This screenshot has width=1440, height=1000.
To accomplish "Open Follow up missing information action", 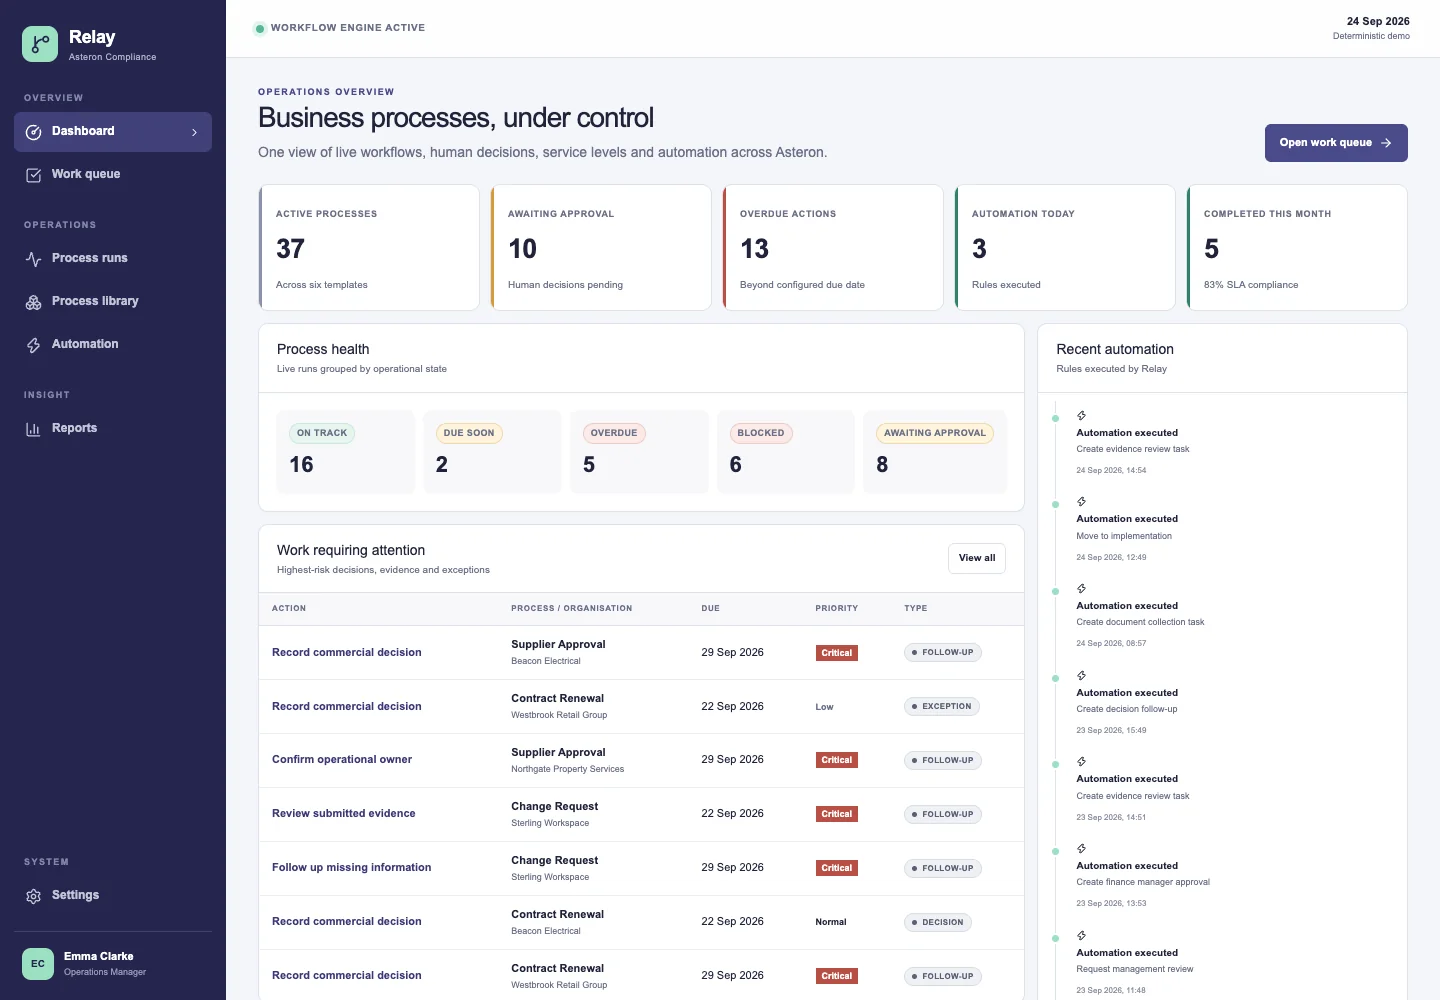I will pyautogui.click(x=352, y=867).
